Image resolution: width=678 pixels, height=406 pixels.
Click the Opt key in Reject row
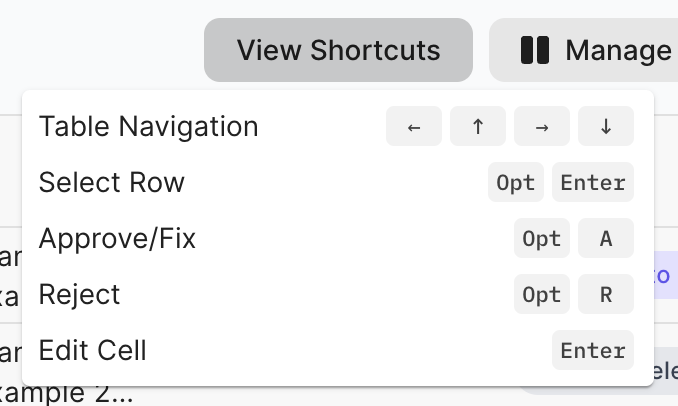click(x=542, y=295)
